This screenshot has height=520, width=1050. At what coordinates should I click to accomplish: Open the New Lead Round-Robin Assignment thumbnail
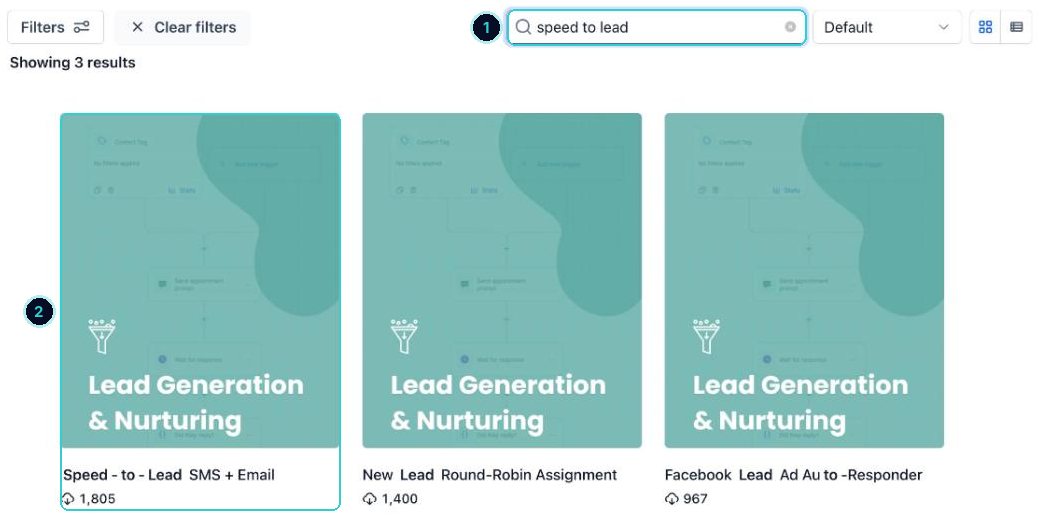[502, 280]
